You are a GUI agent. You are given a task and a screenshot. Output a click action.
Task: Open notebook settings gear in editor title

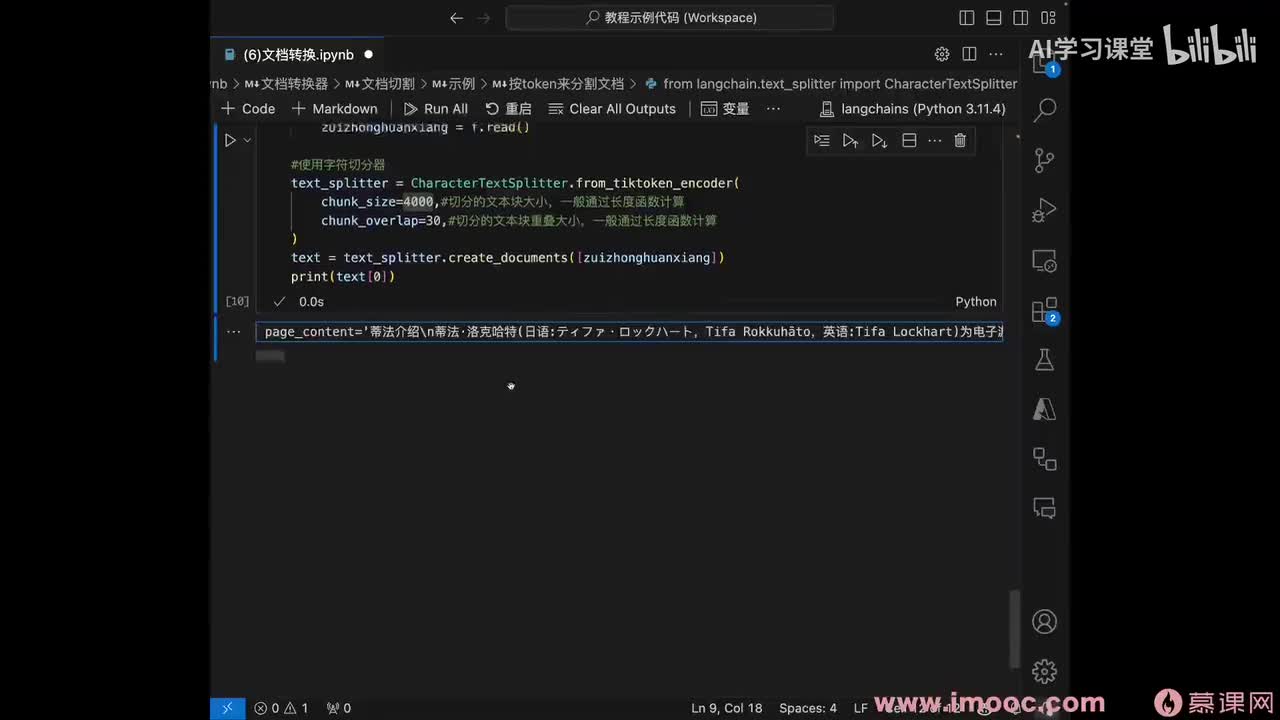coord(942,54)
